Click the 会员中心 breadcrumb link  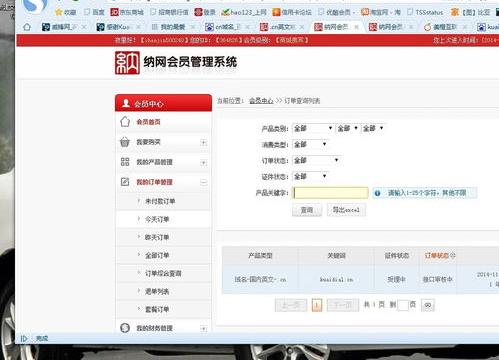(x=261, y=101)
